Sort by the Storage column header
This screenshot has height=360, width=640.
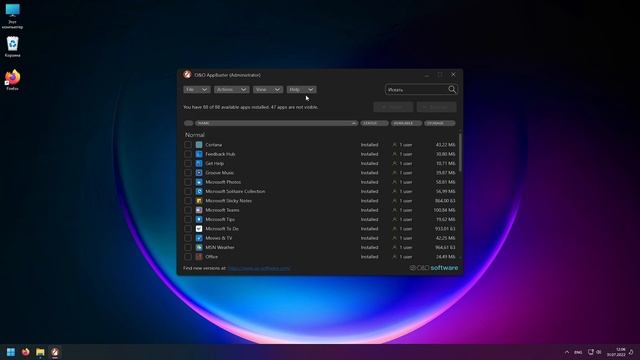pos(440,123)
